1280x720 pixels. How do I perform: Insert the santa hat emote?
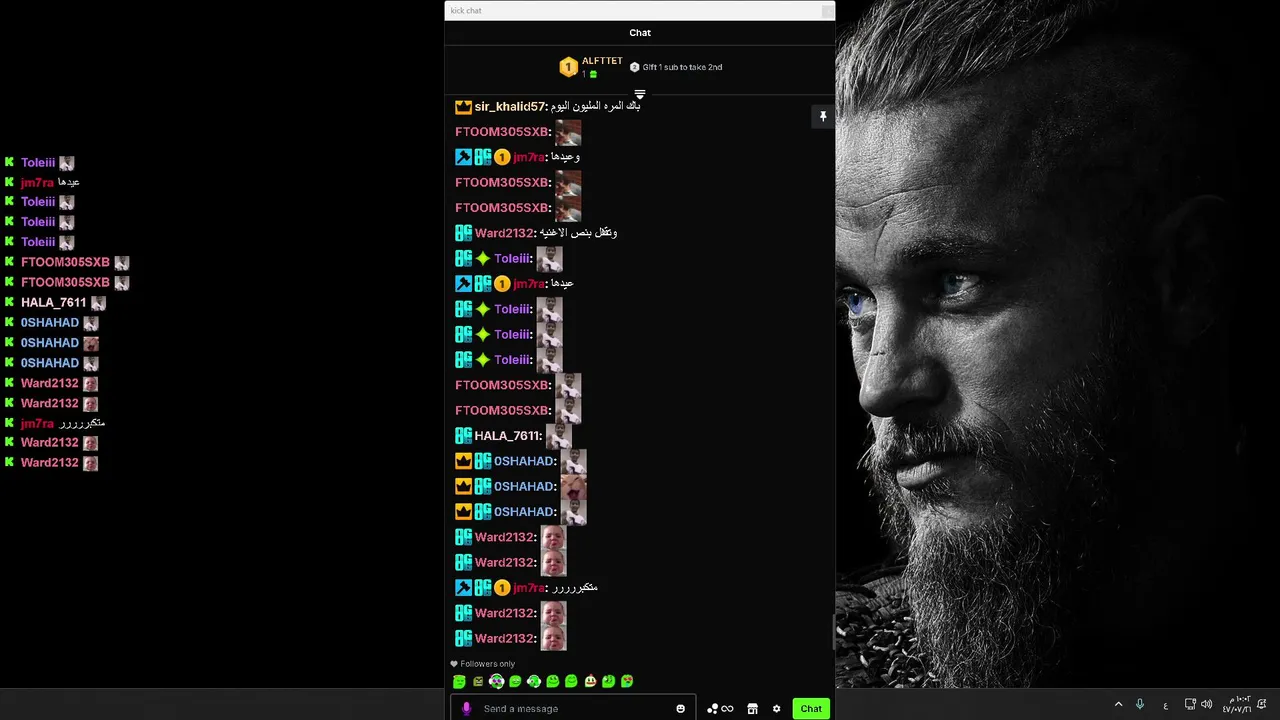point(590,681)
